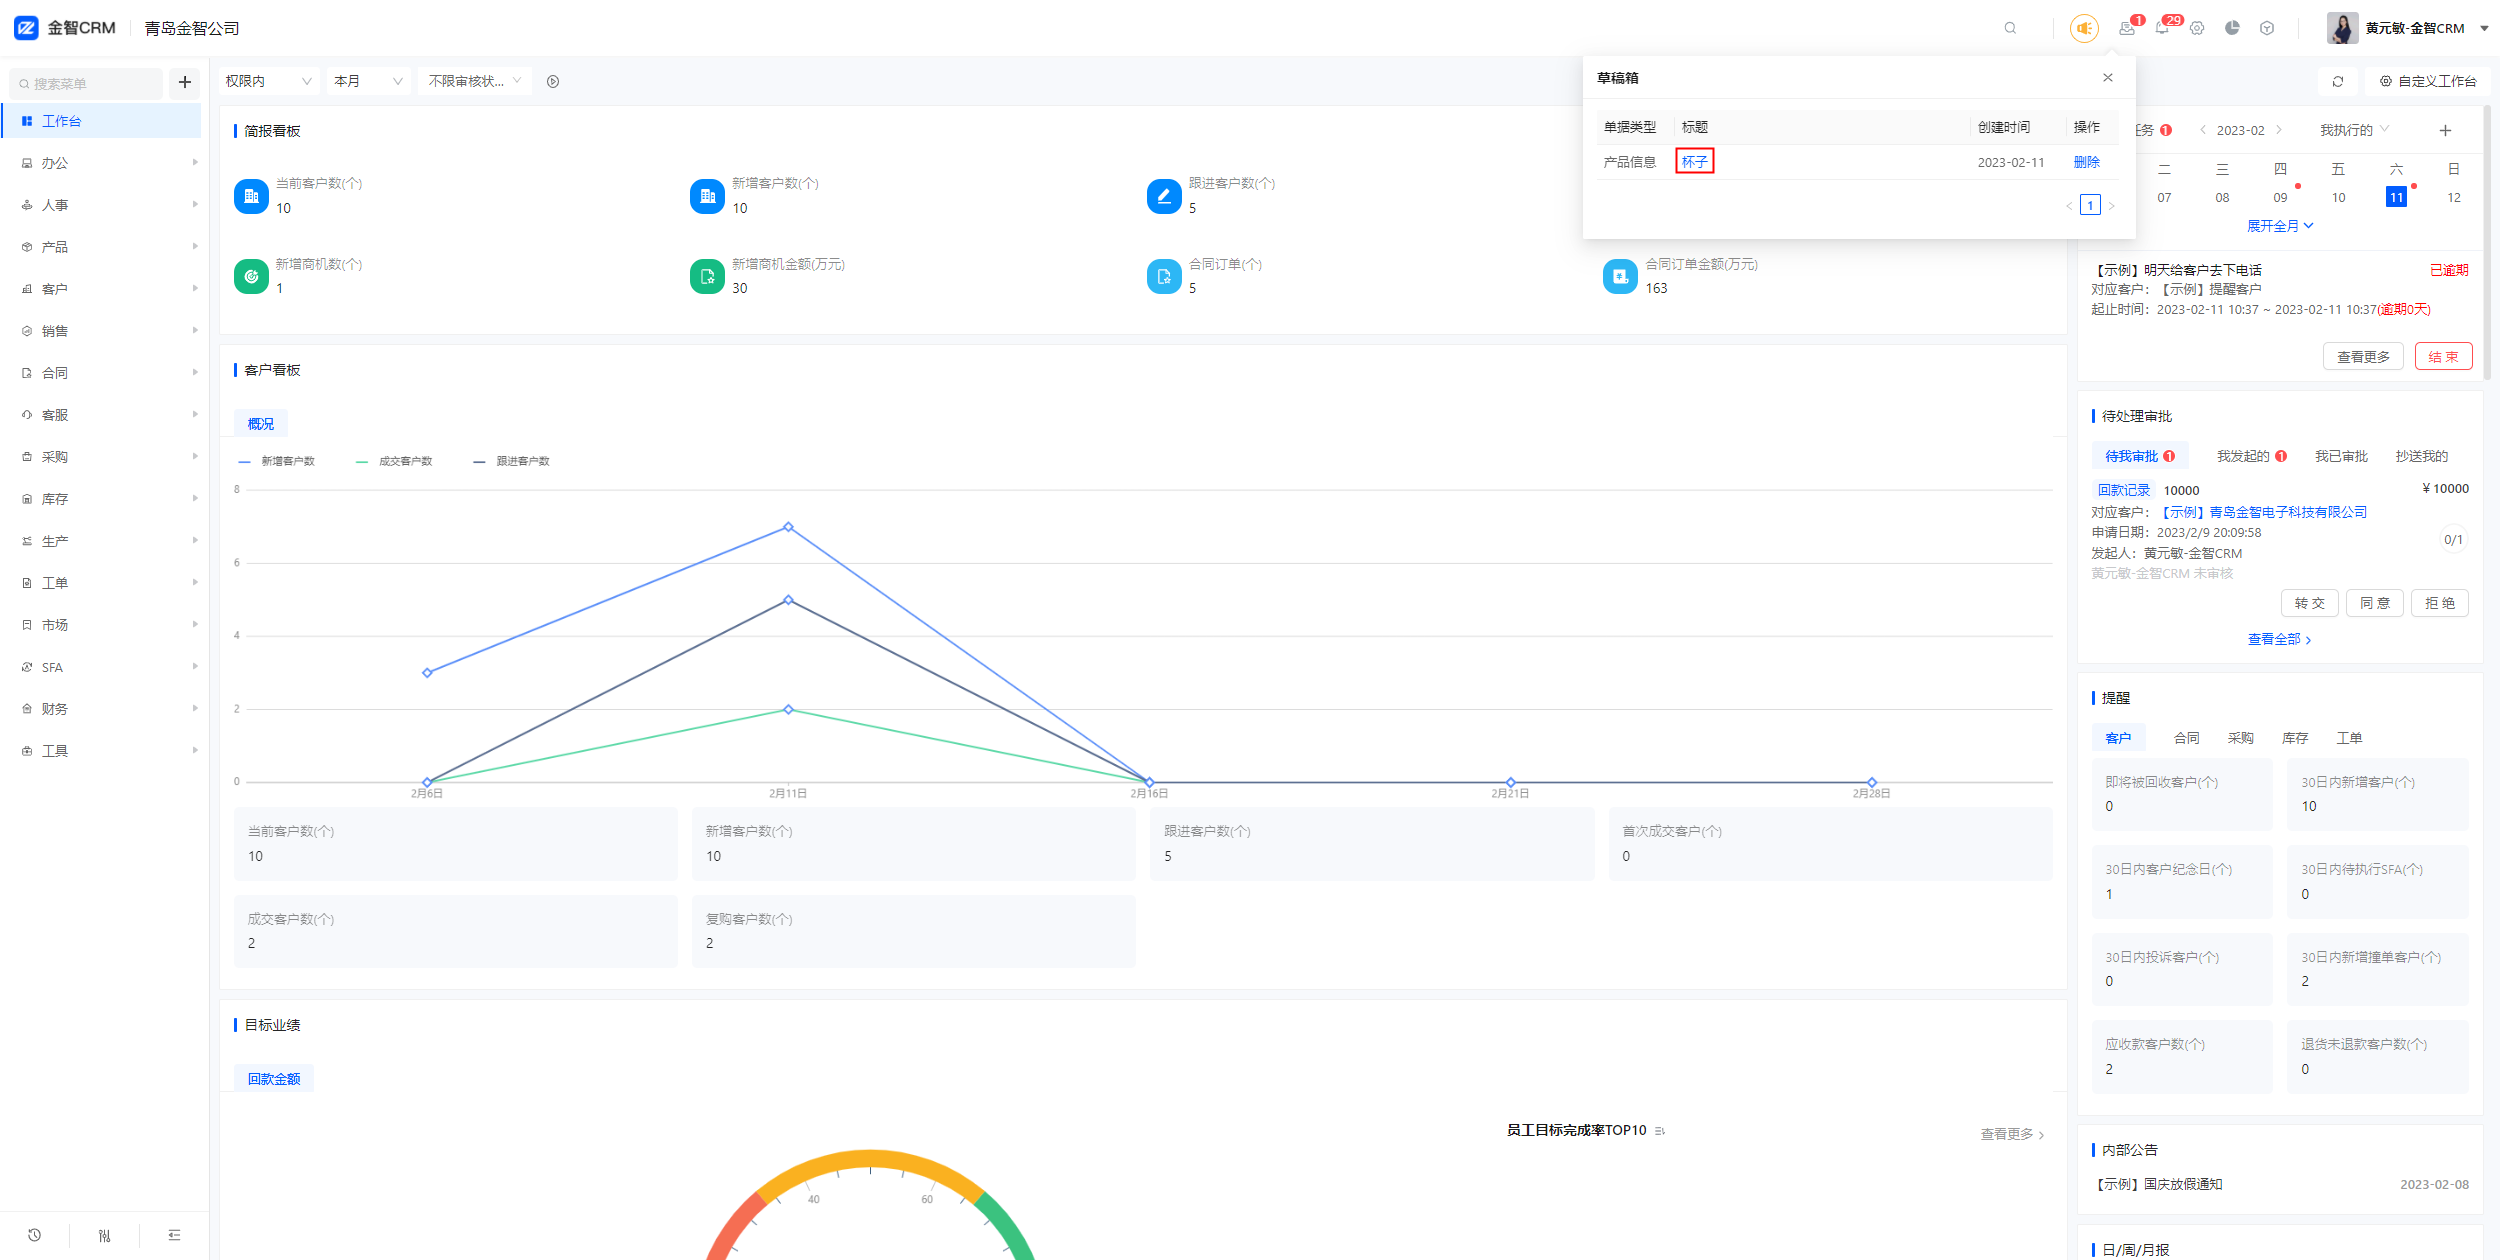Click the 跟进客户数 pencil icon
This screenshot has height=1260, width=2500.
[x=1164, y=196]
